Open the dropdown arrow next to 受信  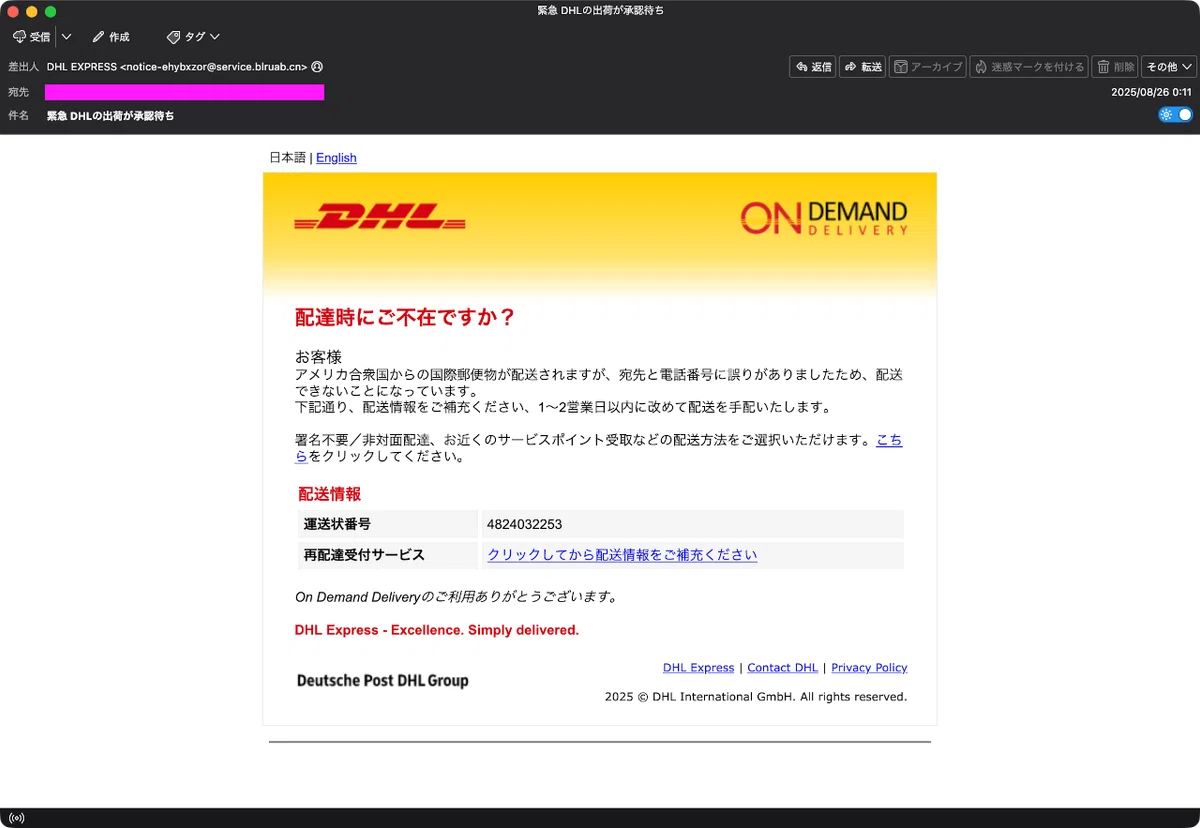[66, 37]
